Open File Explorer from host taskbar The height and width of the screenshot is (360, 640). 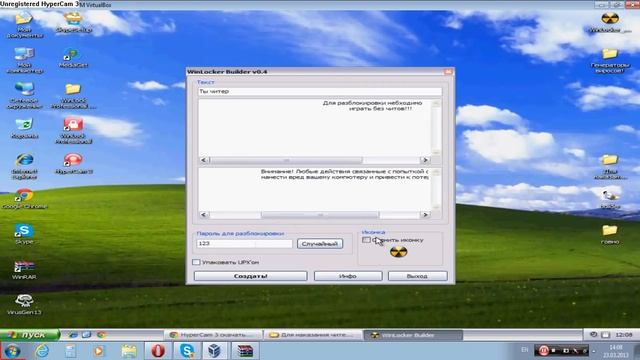coord(128,351)
